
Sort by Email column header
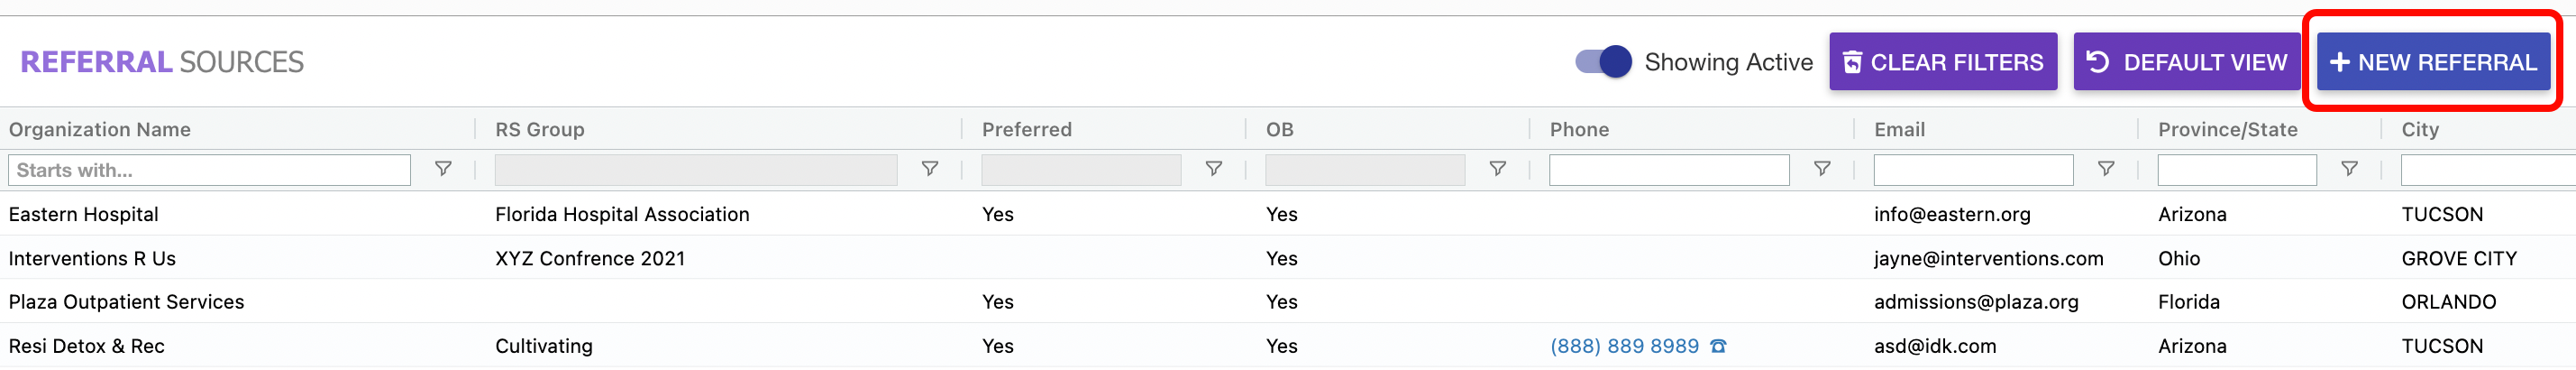[x=1898, y=129]
